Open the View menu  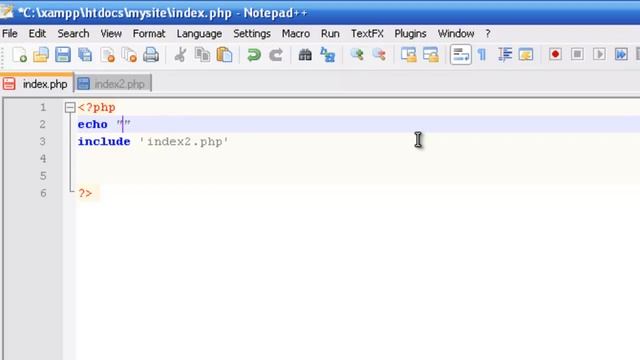111,33
